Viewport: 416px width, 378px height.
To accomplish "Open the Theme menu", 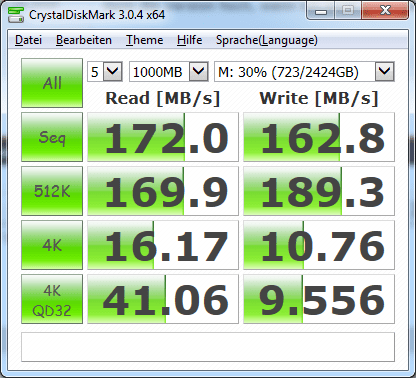I will [144, 40].
